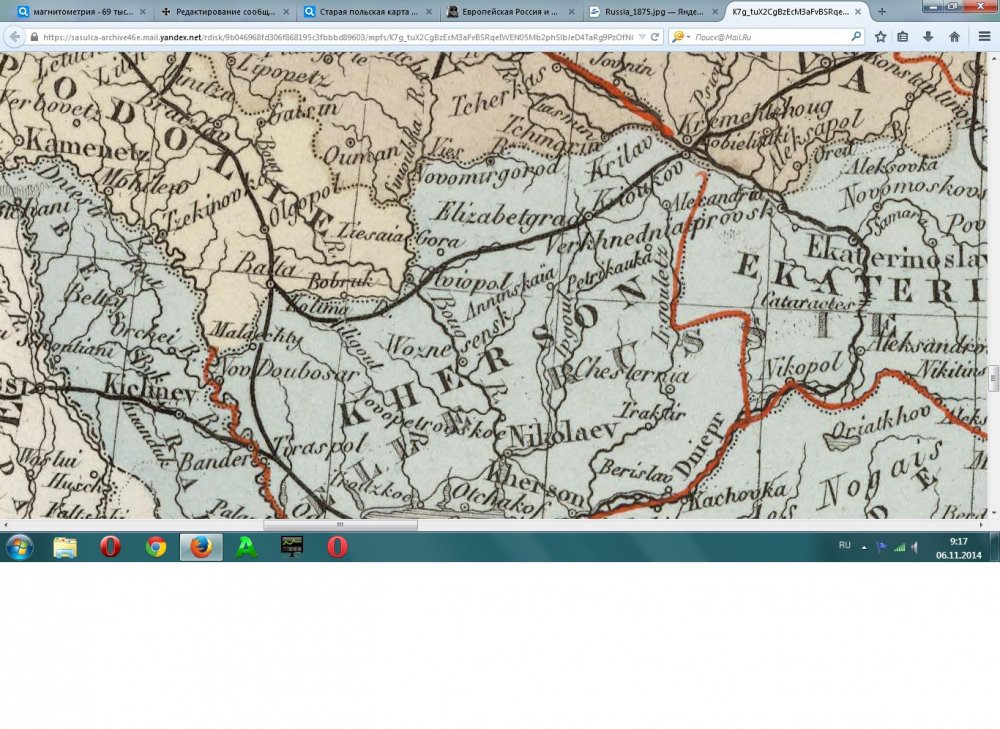The image size is (1000, 729).
Task: Show bookmarks list icon
Action: coord(903,37)
